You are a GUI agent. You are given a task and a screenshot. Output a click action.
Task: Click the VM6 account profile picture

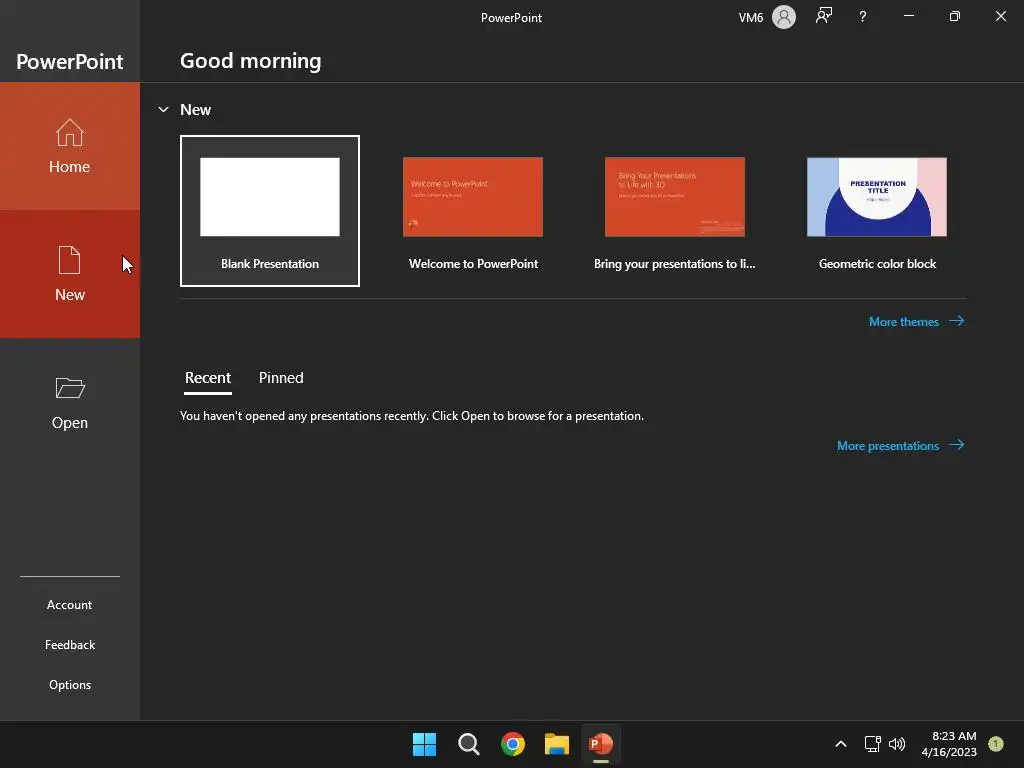click(784, 17)
